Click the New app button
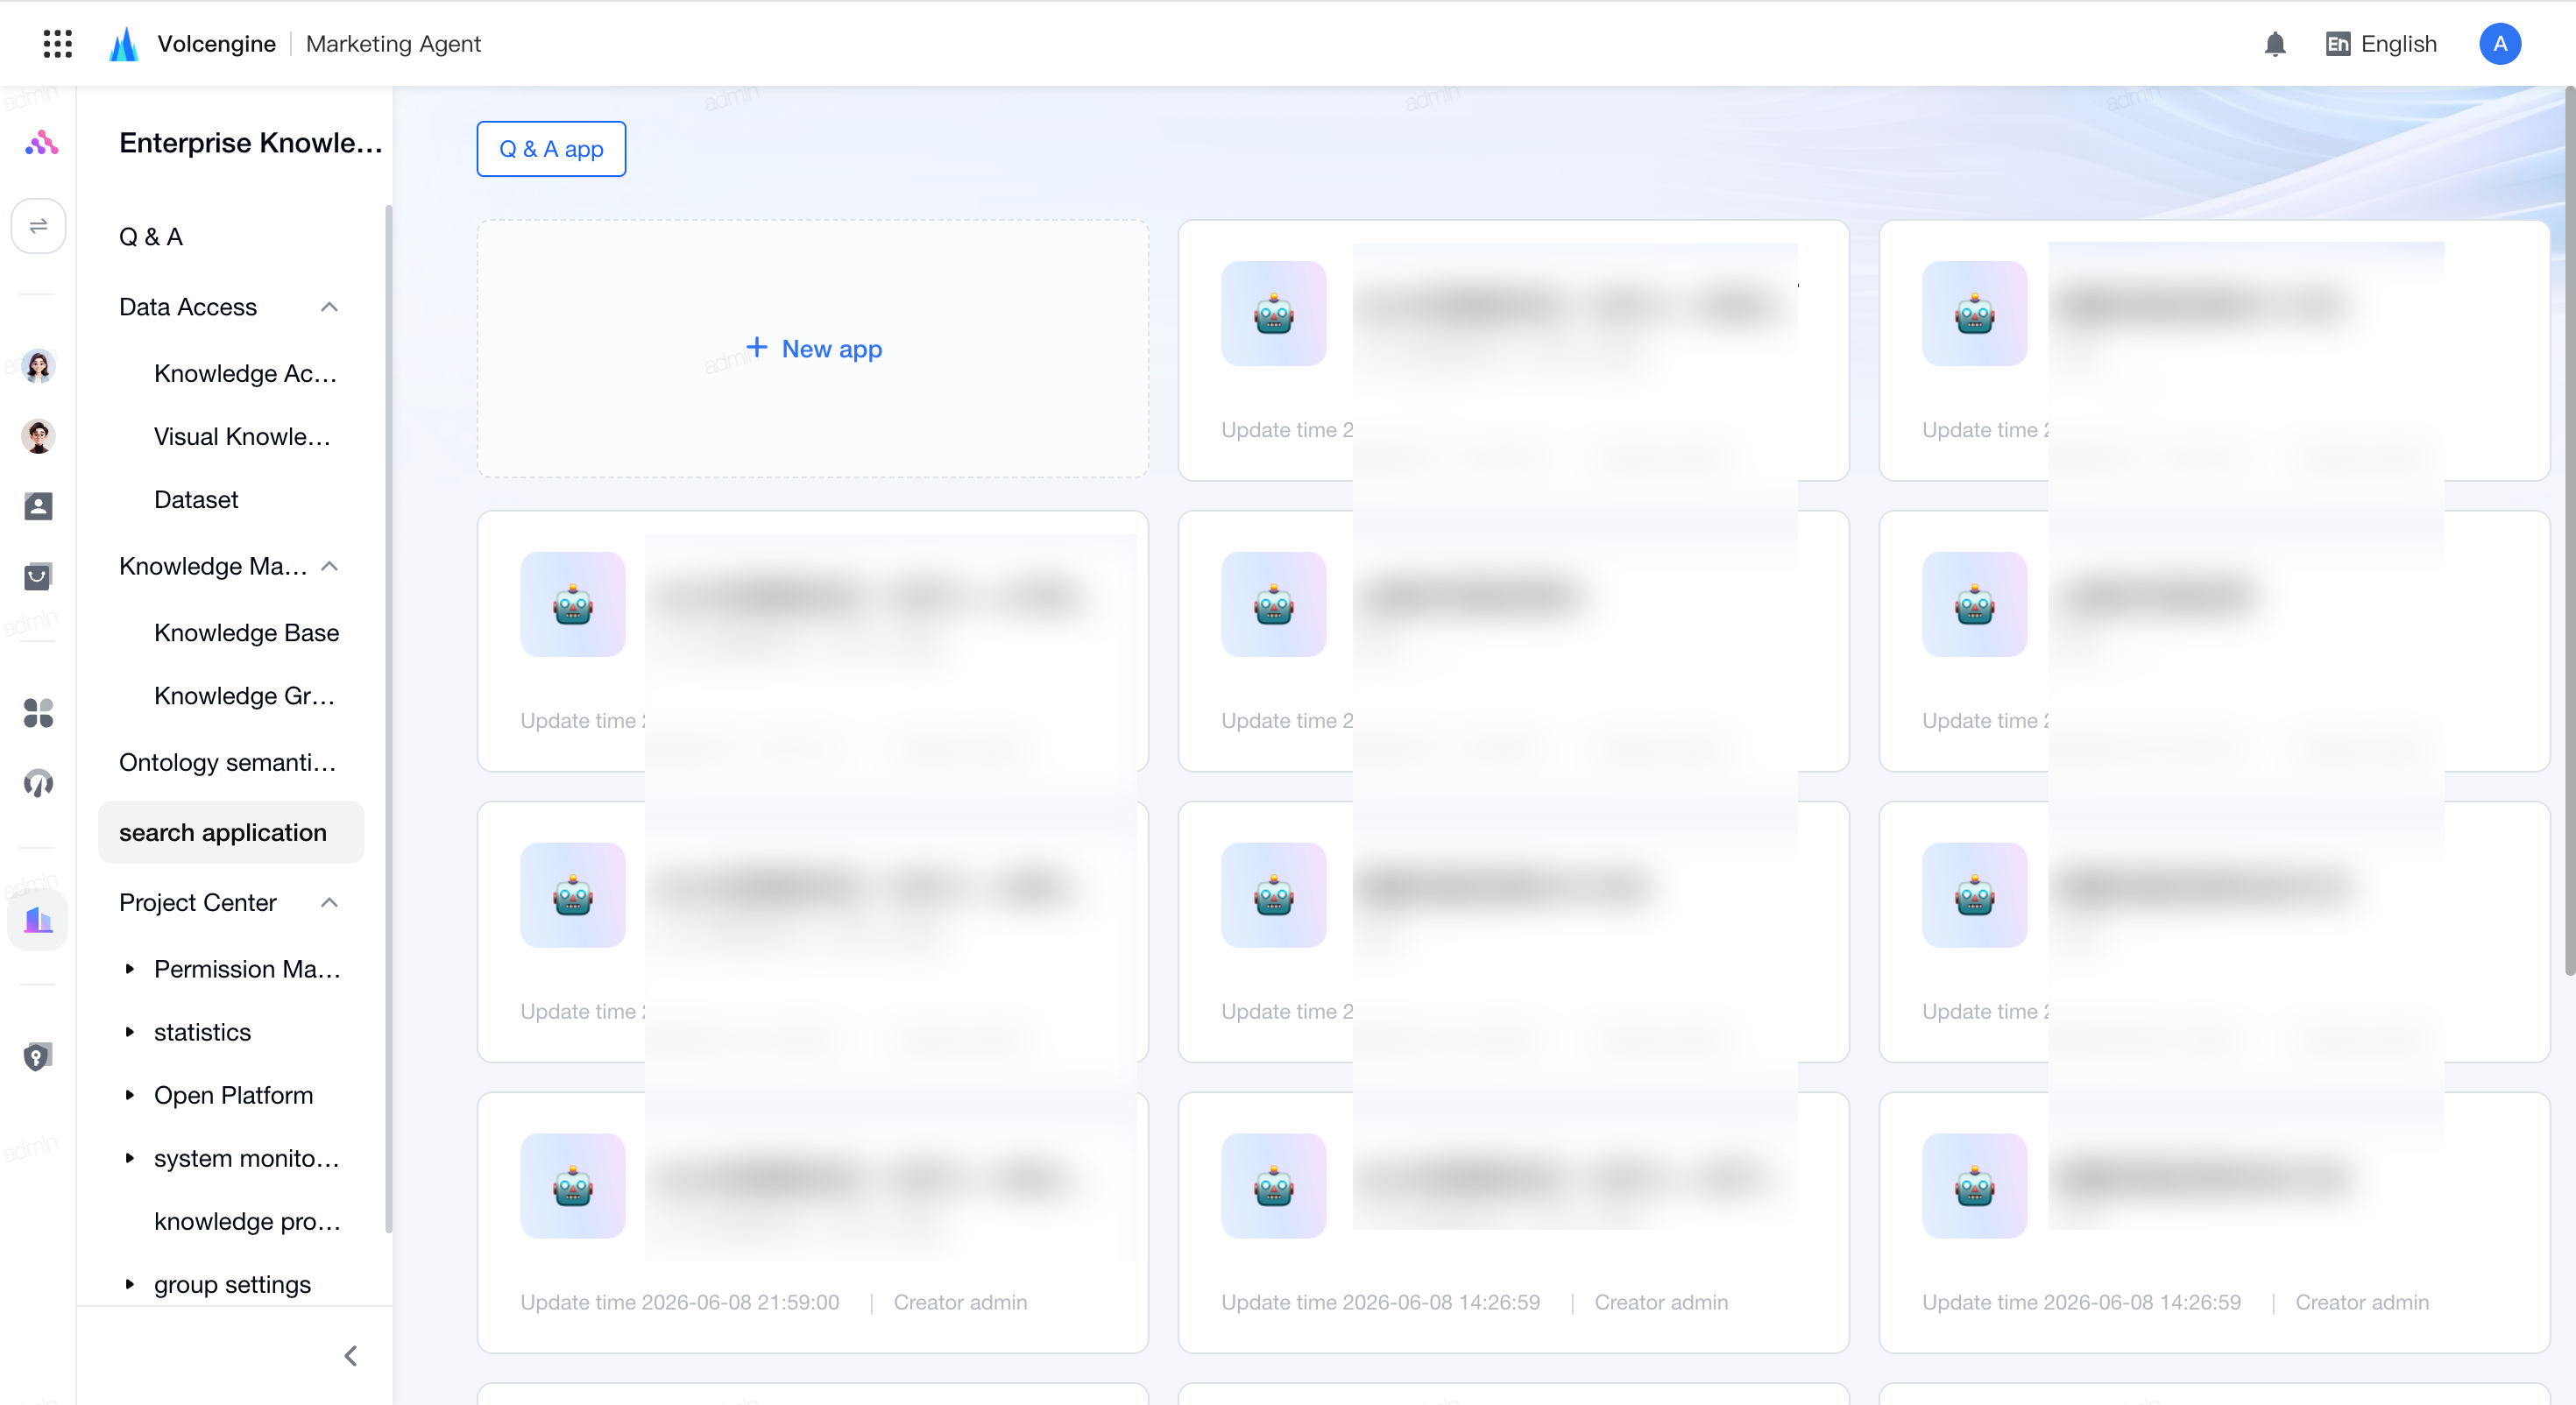 813,349
